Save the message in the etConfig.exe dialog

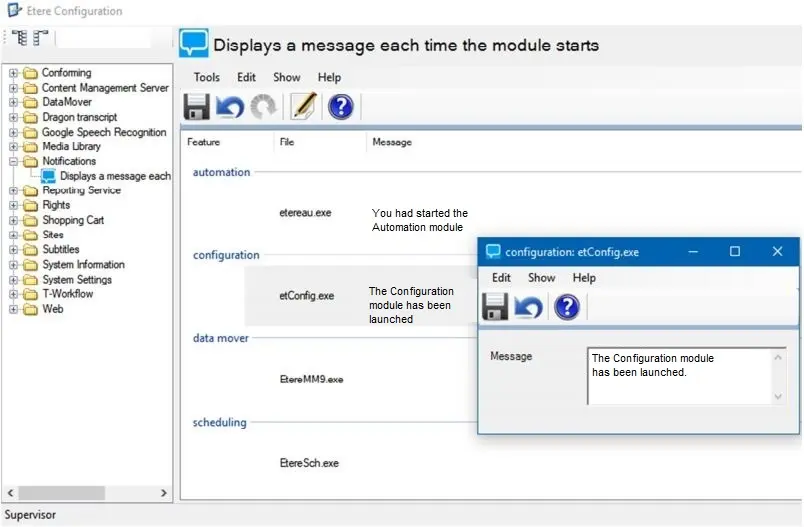tap(495, 307)
